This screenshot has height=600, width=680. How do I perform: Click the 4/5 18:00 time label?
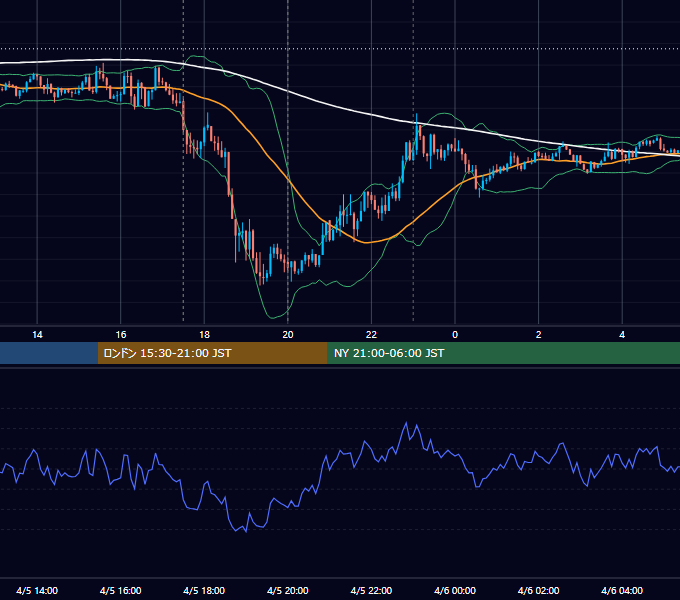204,590
